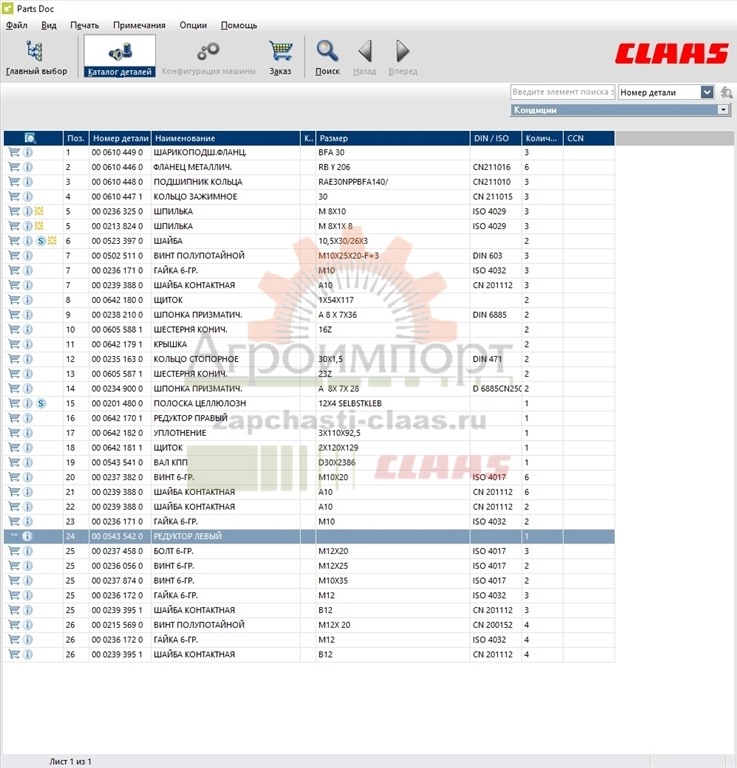Show info for РЕДУКТОР ПРАВЫЙ row
The width and height of the screenshot is (737, 768).
click(x=28, y=418)
